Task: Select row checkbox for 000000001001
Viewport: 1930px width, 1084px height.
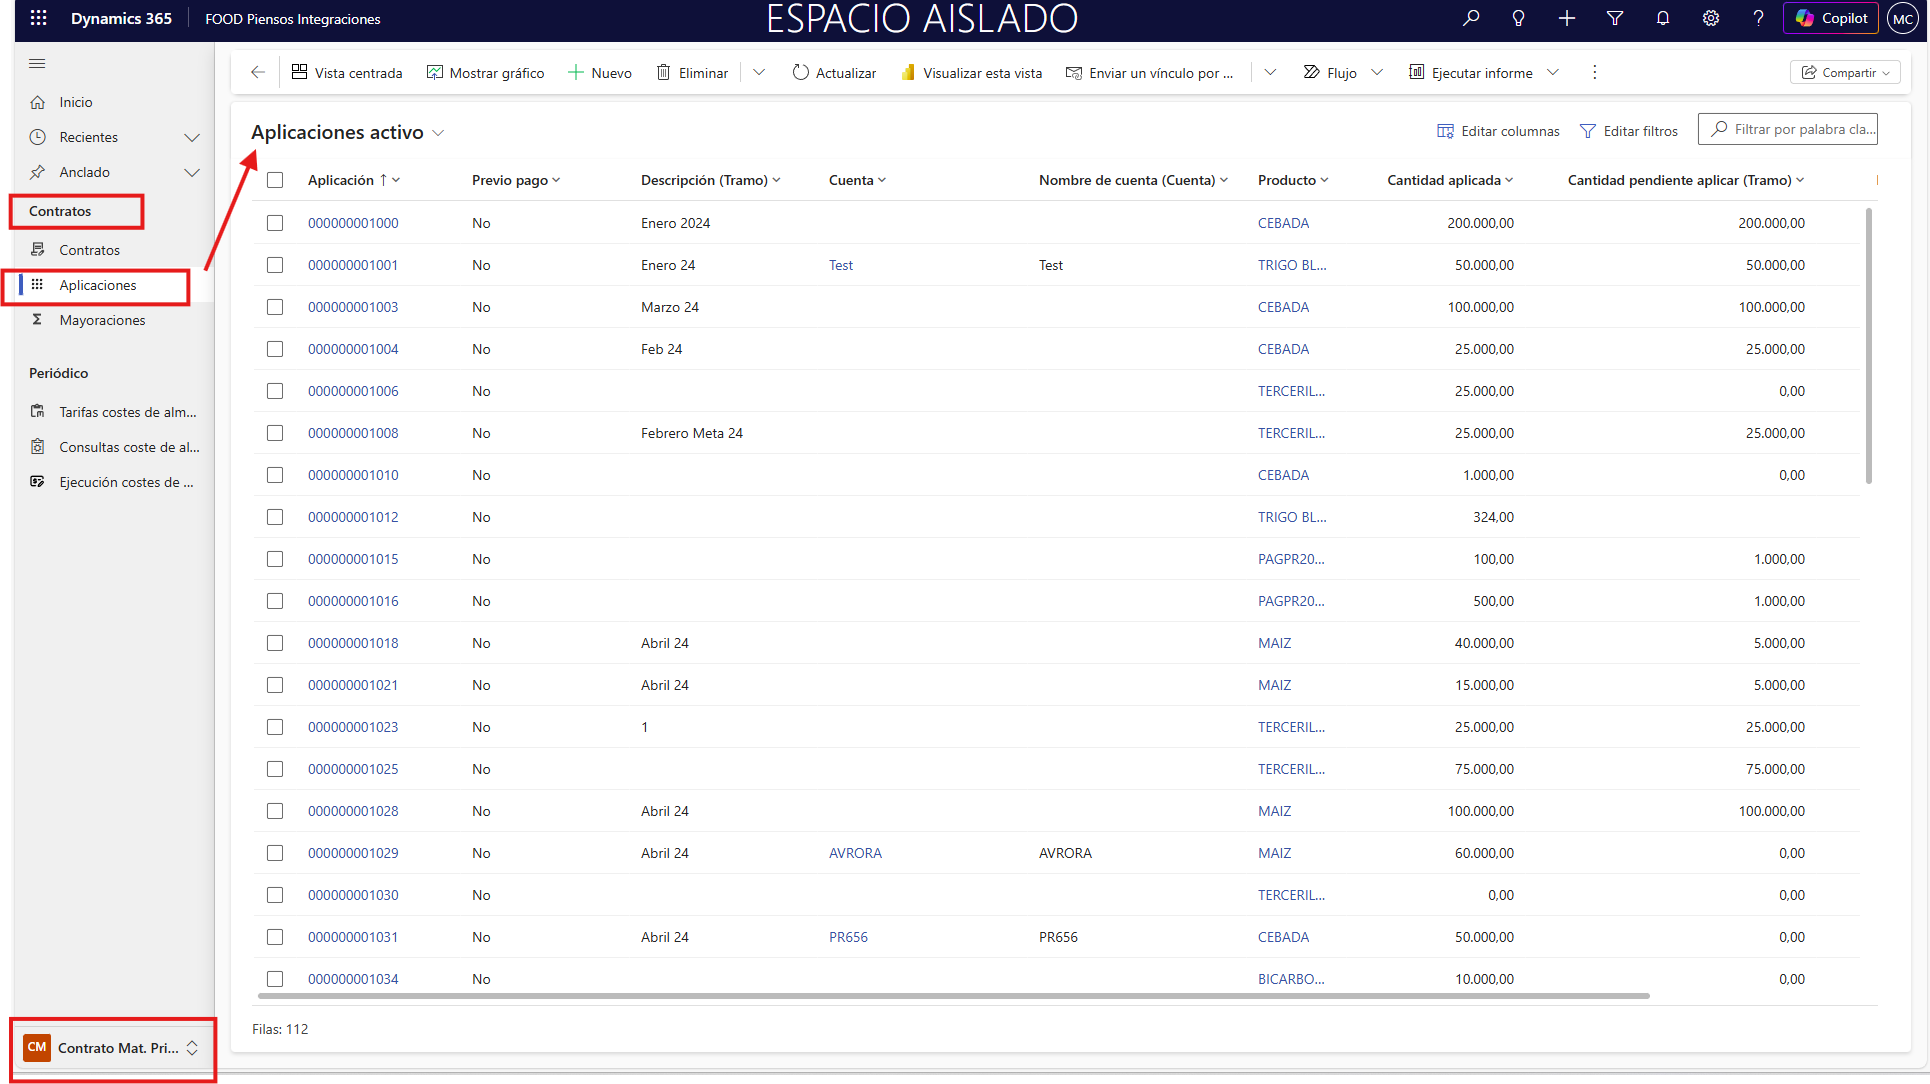Action: tap(275, 265)
